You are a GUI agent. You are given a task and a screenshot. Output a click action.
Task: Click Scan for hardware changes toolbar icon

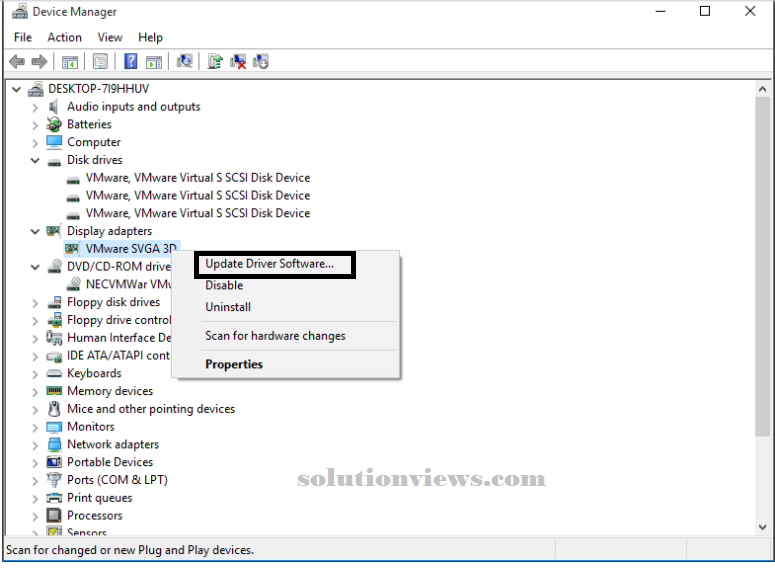click(x=184, y=61)
